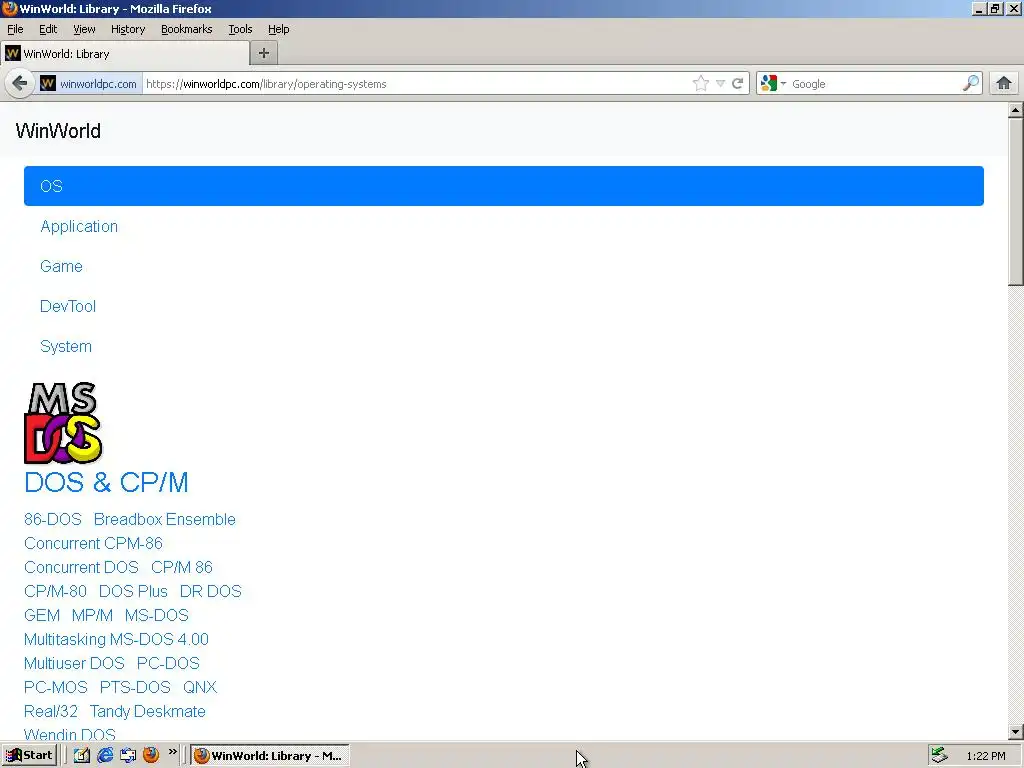Open the Tools menu
This screenshot has width=1024, height=768.
(x=240, y=29)
